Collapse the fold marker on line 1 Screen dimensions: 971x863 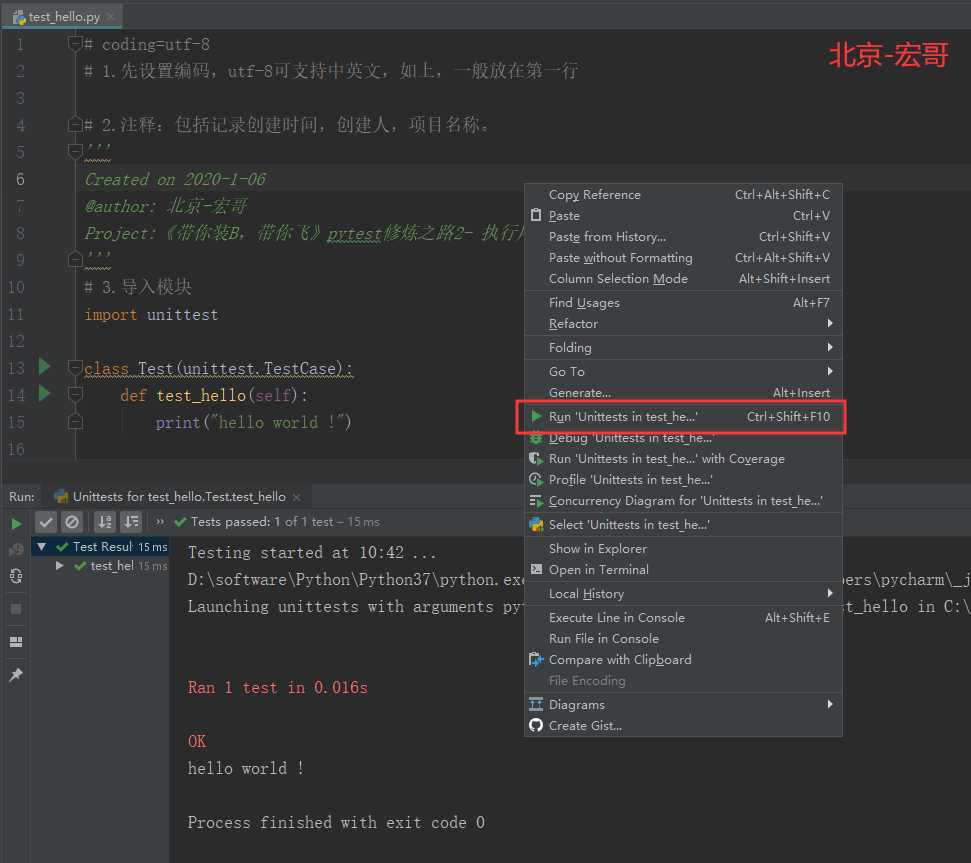pos(74,43)
